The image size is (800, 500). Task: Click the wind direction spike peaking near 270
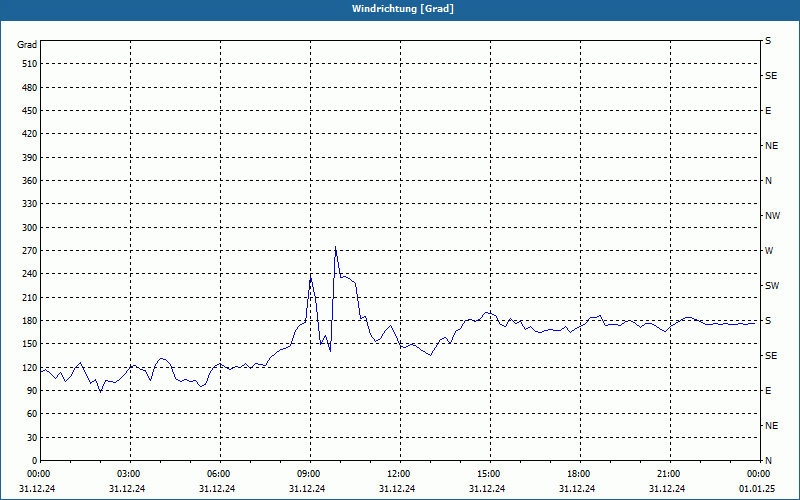[335, 247]
